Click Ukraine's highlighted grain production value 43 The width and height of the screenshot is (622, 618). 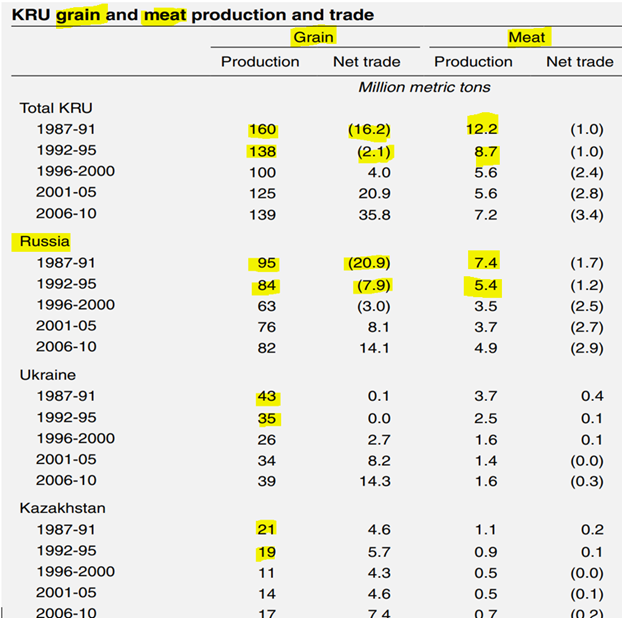[x=267, y=396]
